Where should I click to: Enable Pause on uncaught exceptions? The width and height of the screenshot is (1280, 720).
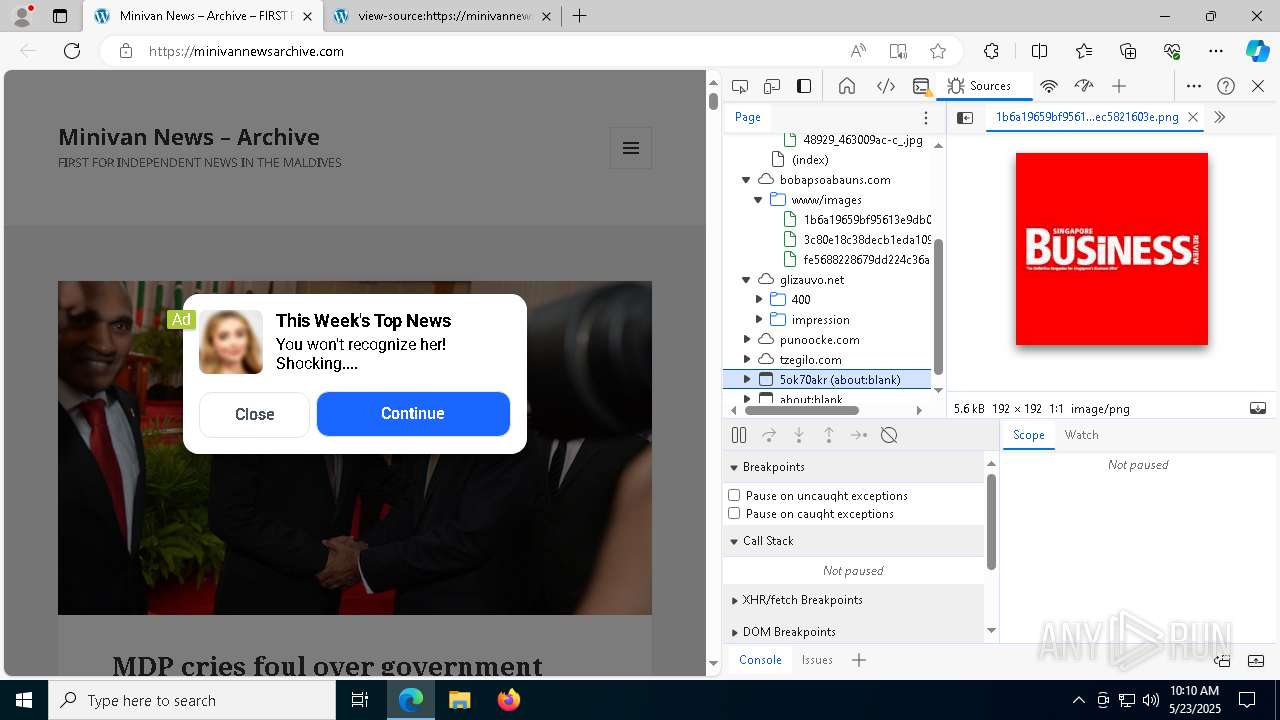tap(734, 495)
